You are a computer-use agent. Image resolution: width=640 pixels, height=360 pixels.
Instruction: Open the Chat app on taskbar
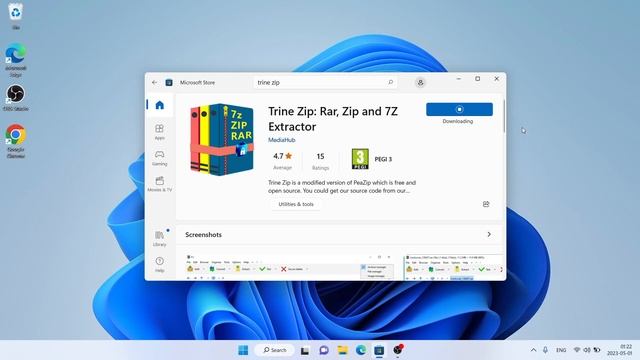point(324,350)
